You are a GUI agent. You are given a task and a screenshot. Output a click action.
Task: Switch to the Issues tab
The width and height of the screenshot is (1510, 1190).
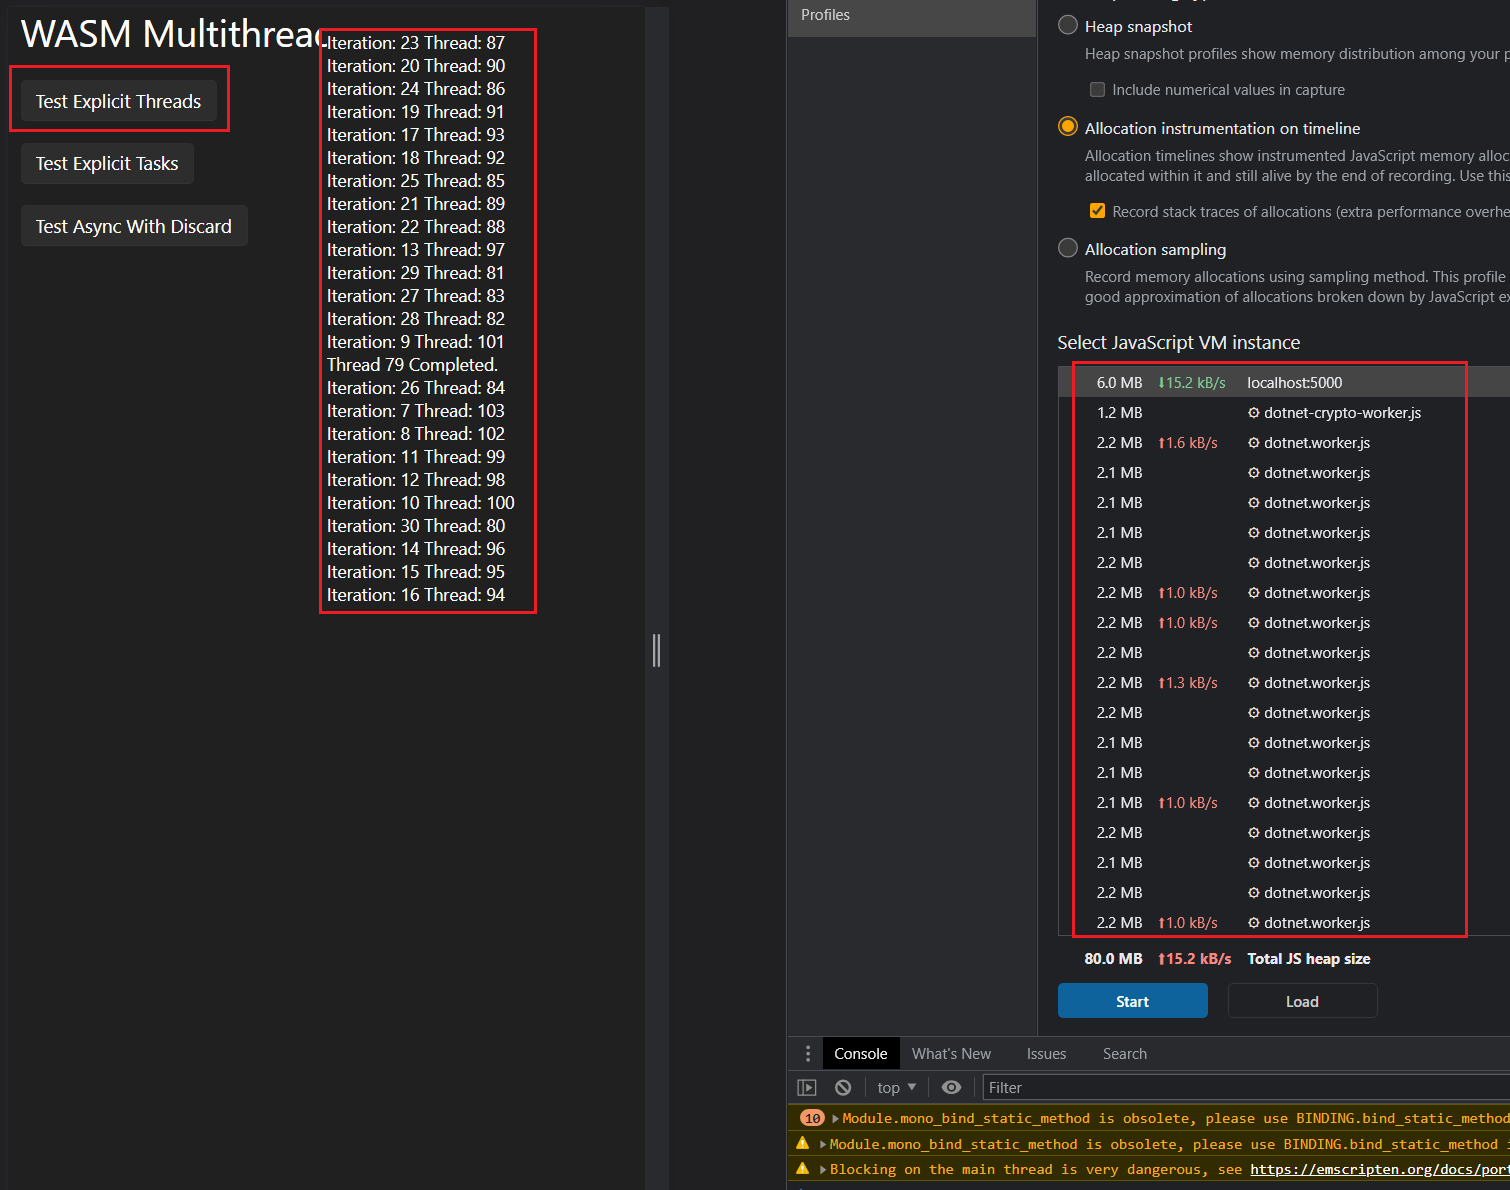(1046, 1053)
